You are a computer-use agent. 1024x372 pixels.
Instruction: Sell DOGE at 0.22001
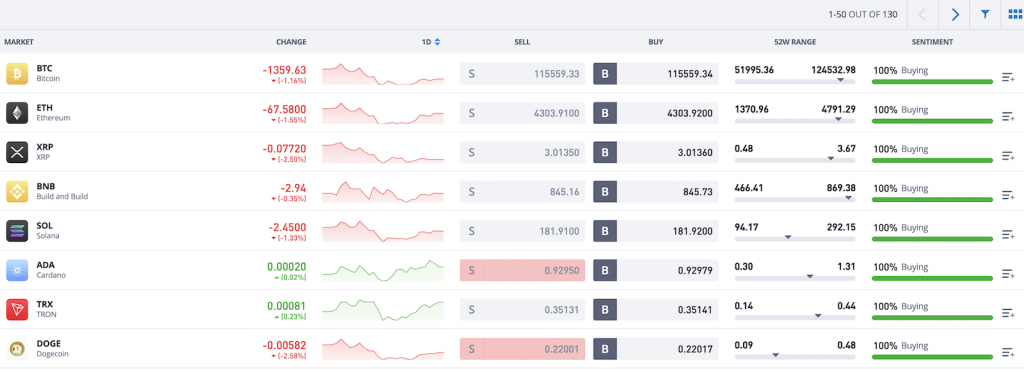tap(522, 349)
